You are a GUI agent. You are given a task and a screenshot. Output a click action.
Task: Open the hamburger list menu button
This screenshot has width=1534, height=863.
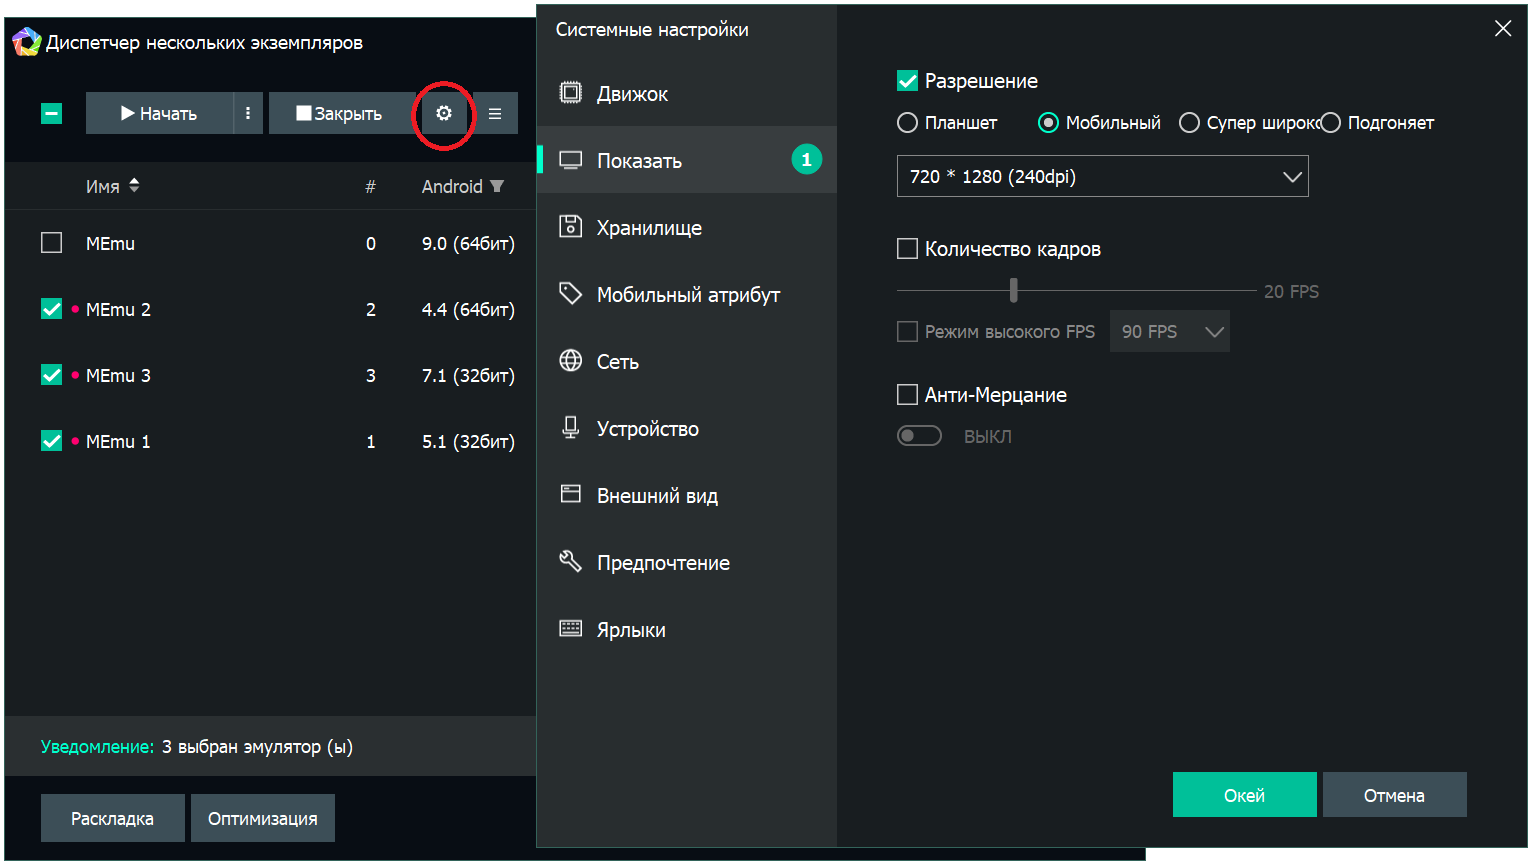click(495, 114)
